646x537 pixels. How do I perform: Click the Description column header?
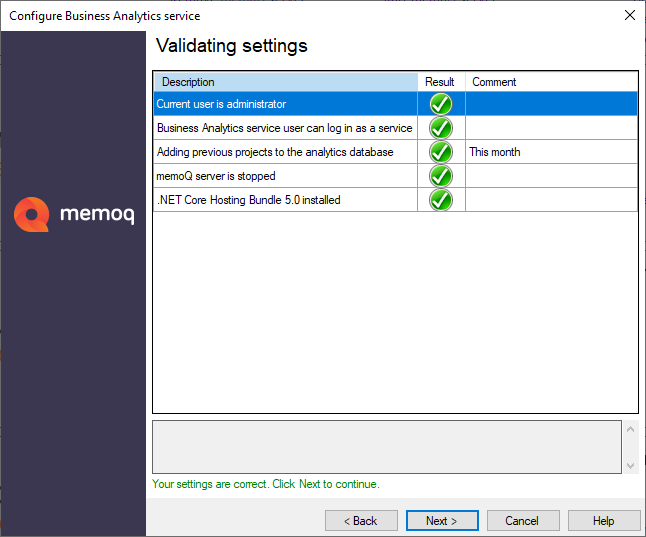[x=285, y=82]
